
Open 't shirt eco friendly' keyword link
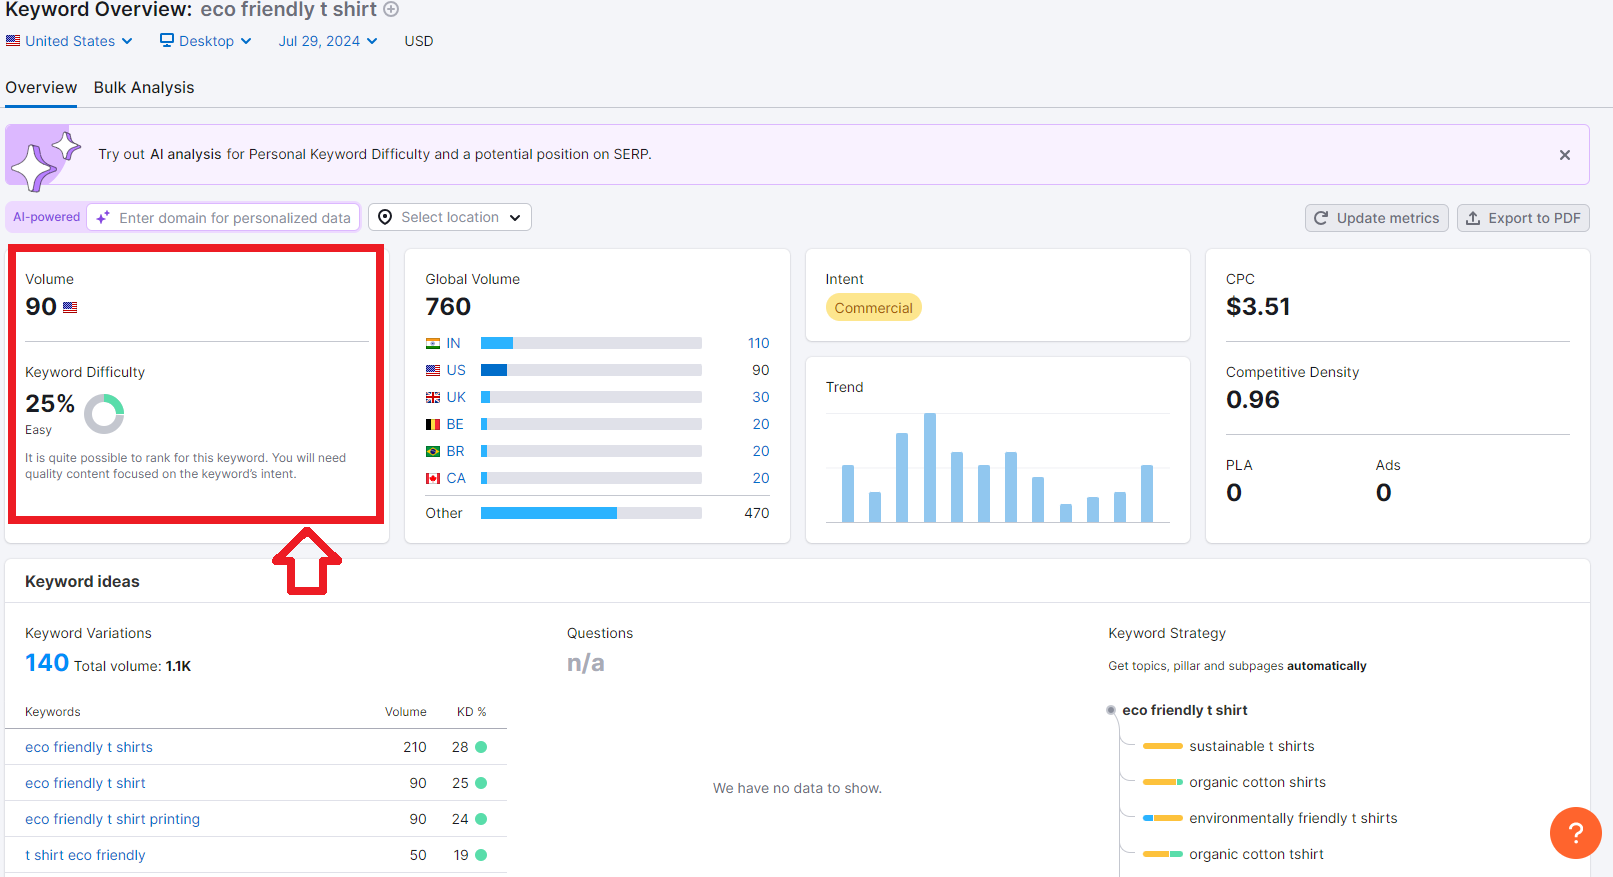point(85,855)
